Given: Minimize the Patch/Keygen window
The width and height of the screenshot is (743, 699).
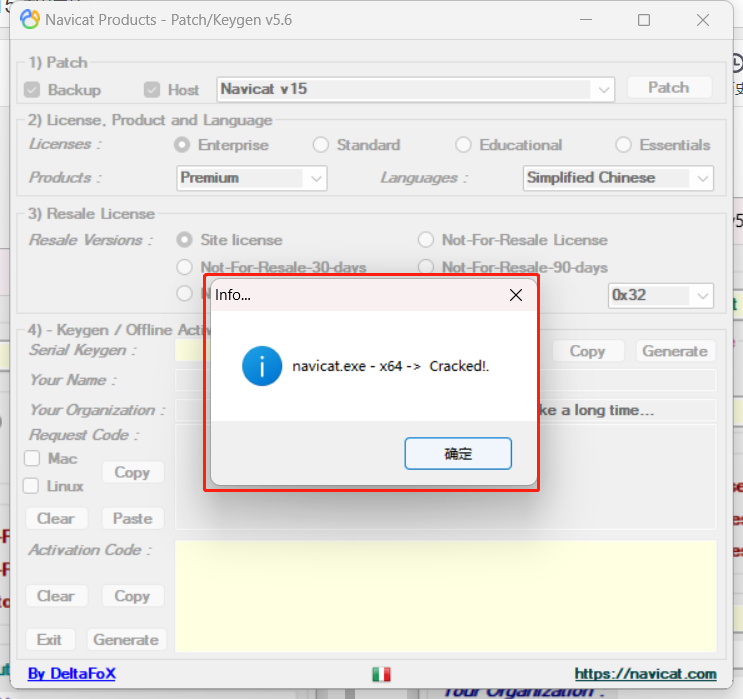Looking at the screenshot, I should (586, 20).
